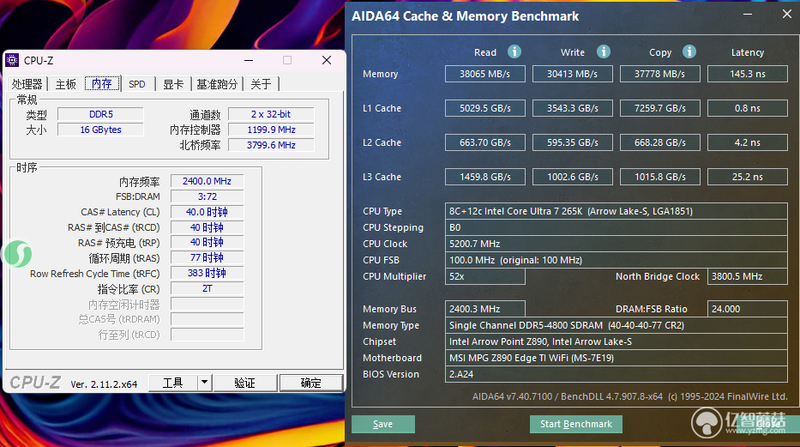Click the L2 Cache Copy 668.28 GB/s field
The width and height of the screenshot is (800, 447).
point(660,142)
